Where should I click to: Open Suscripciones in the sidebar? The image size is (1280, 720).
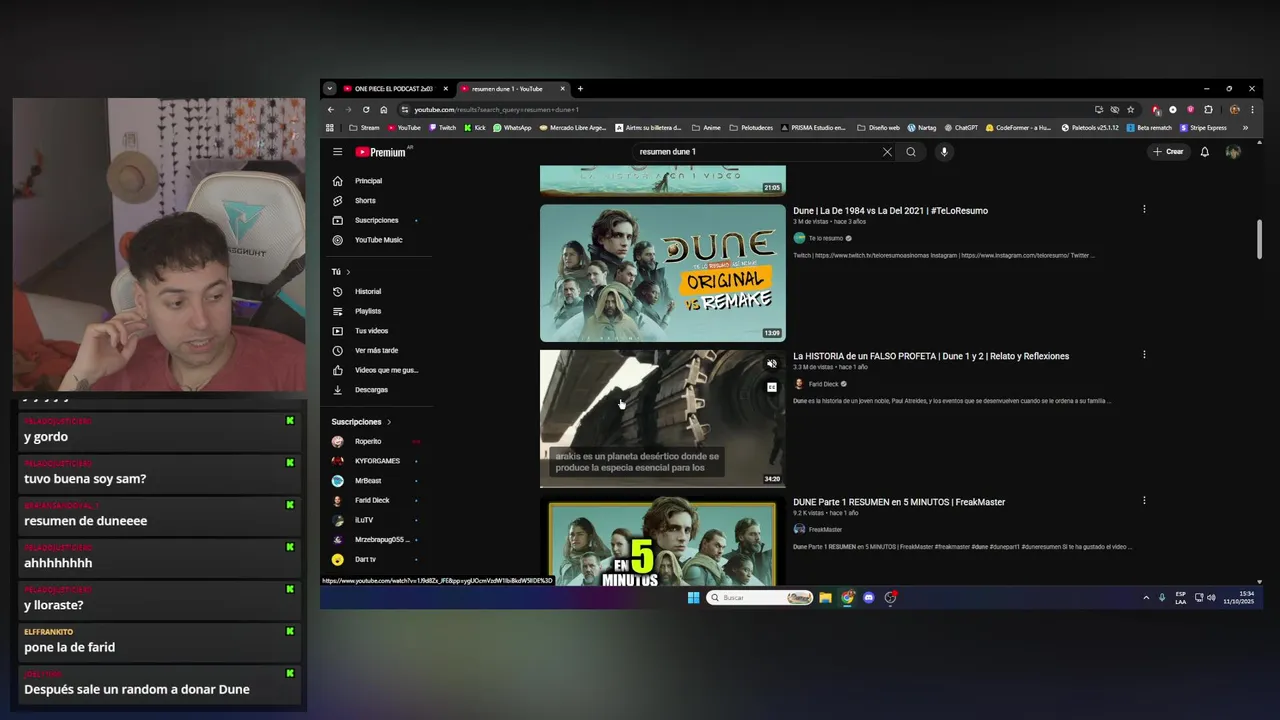(x=376, y=220)
